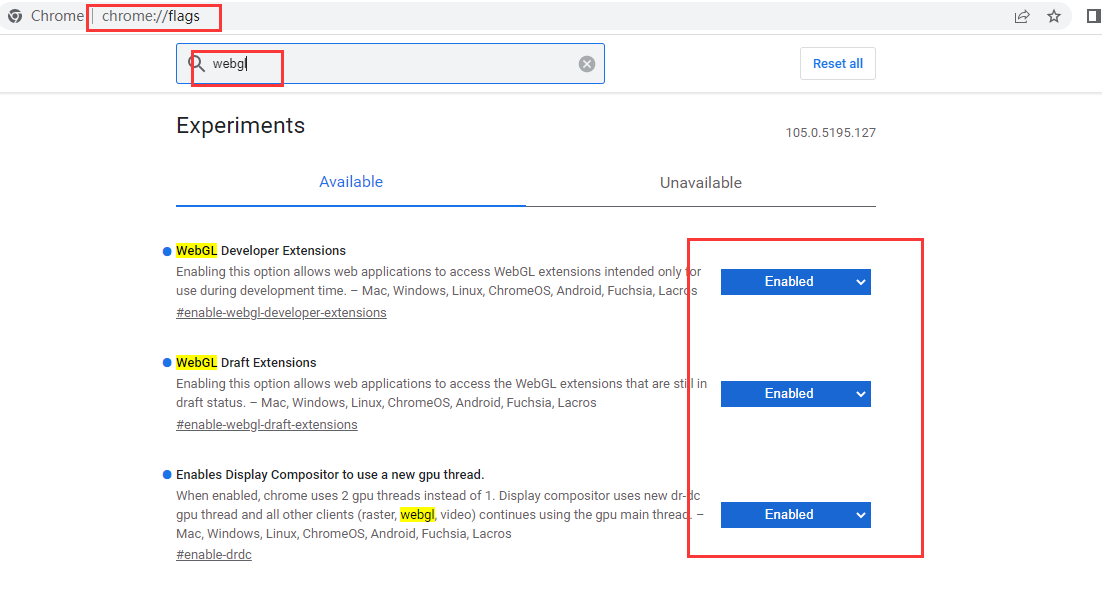Click the version number 105.0.5195.127
Screen dimensions: 1102x609
coord(831,133)
